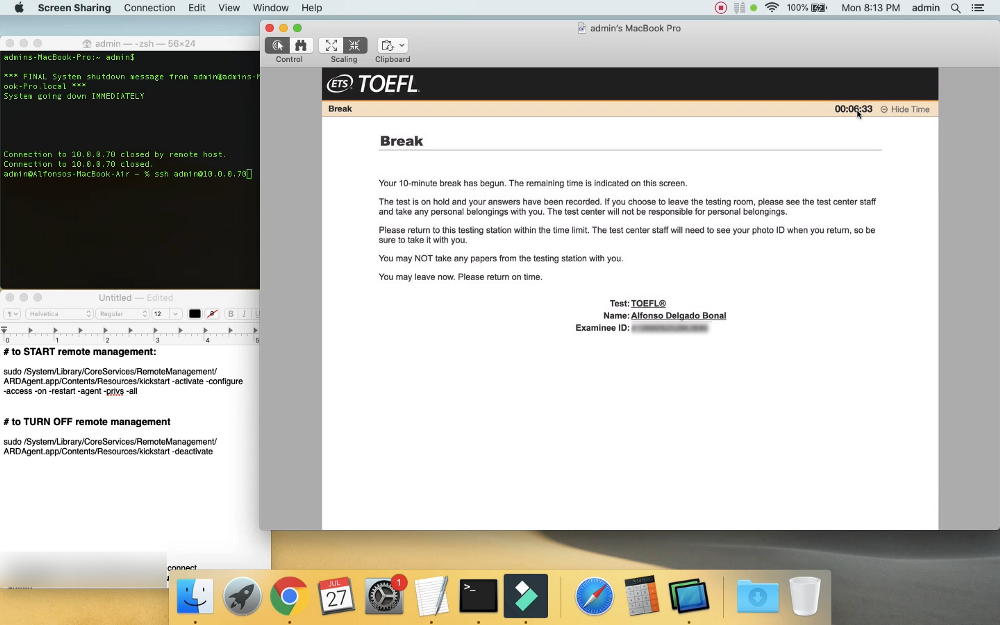Open System Preferences in the Dock
The height and width of the screenshot is (625, 1000).
[x=384, y=597]
